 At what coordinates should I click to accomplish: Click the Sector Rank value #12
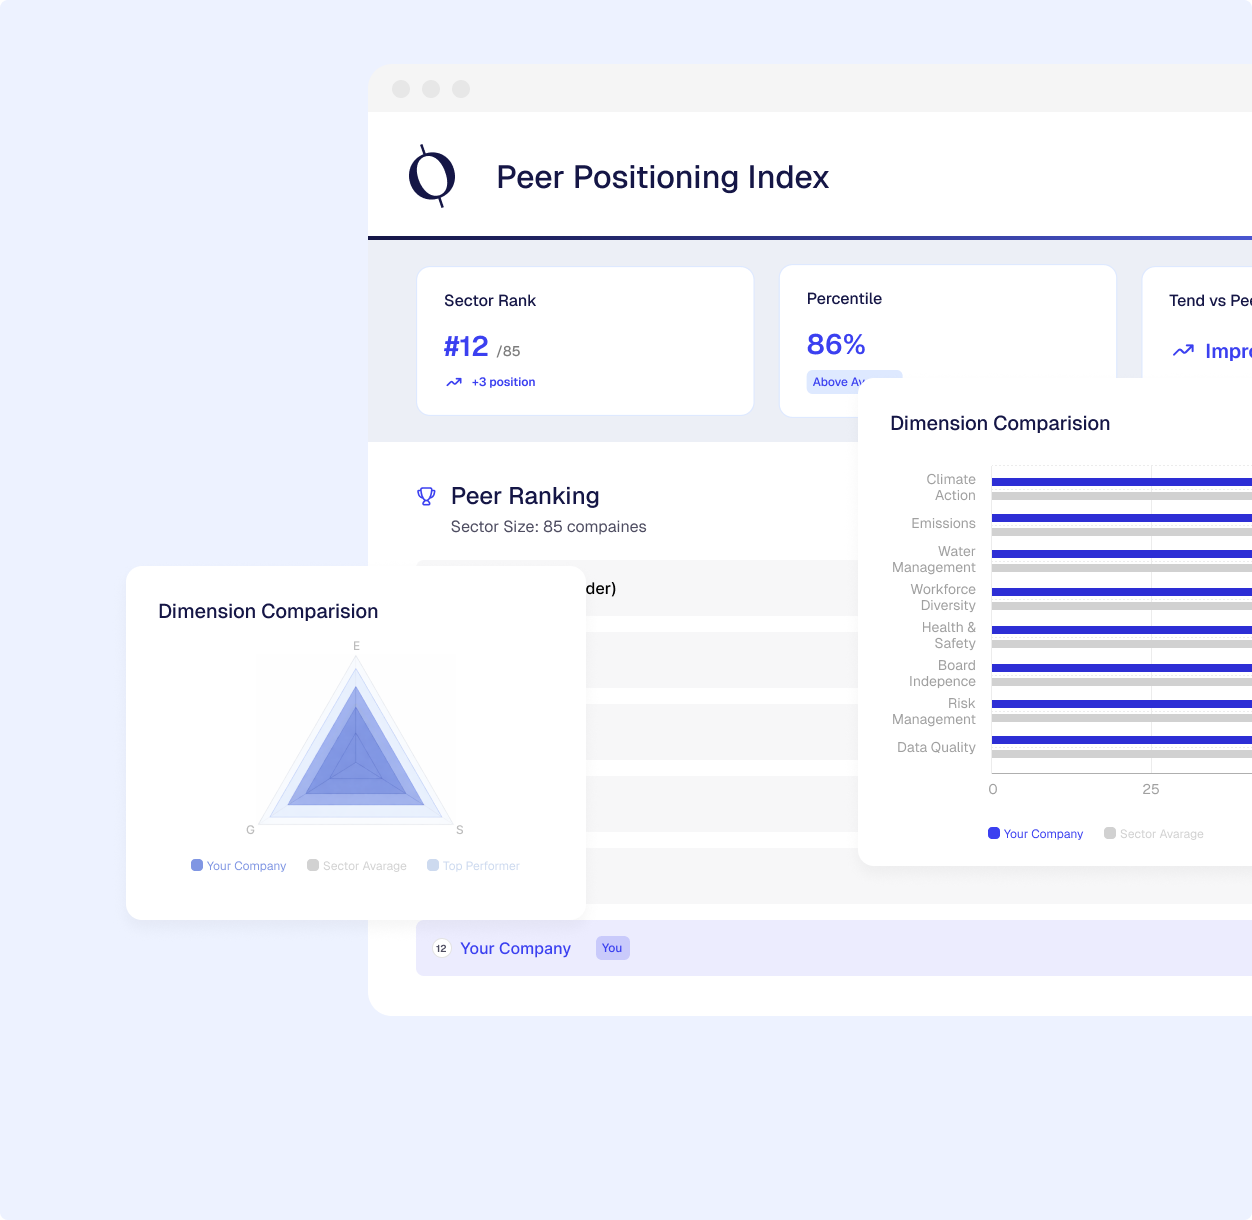(466, 346)
